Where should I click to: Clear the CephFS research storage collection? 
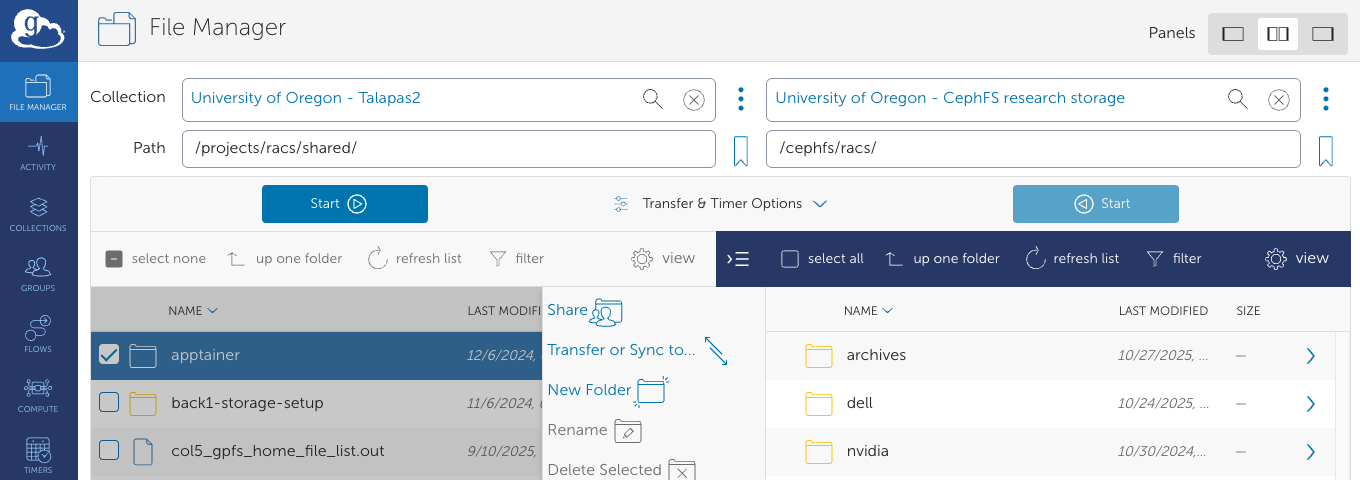click(1279, 99)
